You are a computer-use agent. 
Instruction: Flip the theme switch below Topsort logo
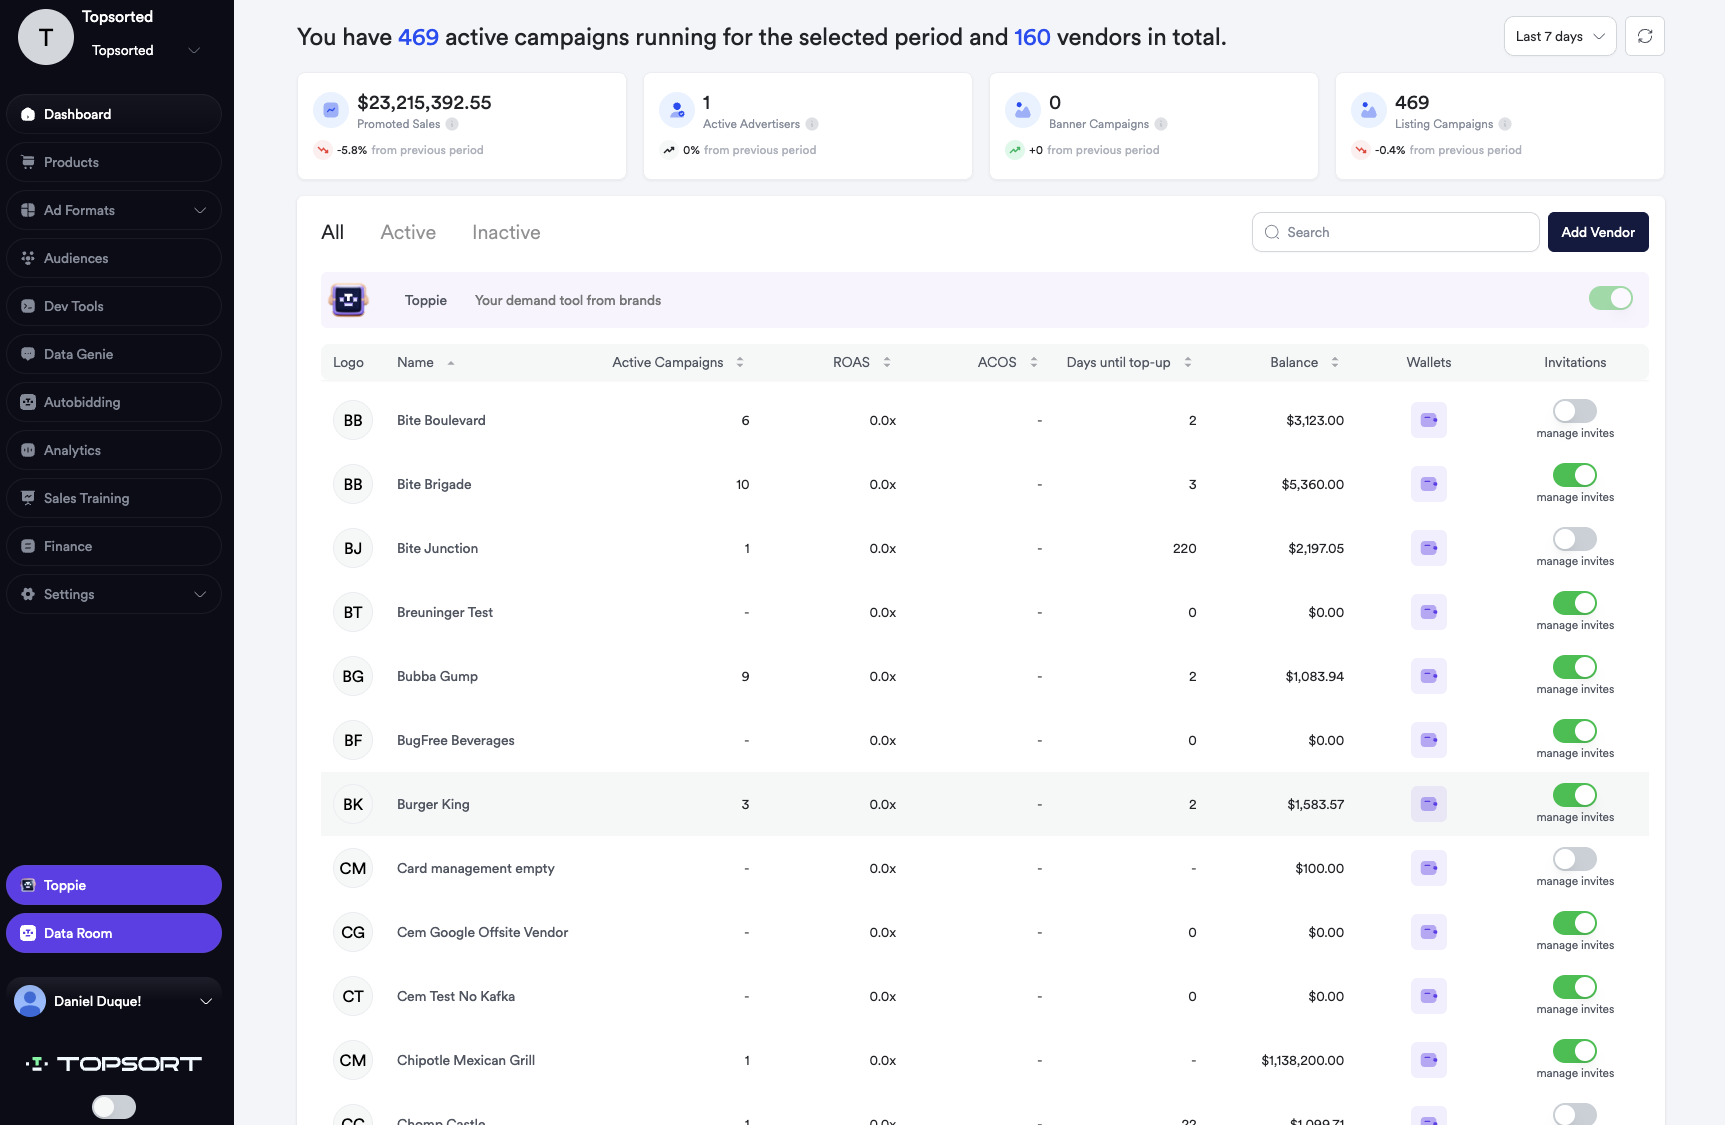[x=114, y=1106]
